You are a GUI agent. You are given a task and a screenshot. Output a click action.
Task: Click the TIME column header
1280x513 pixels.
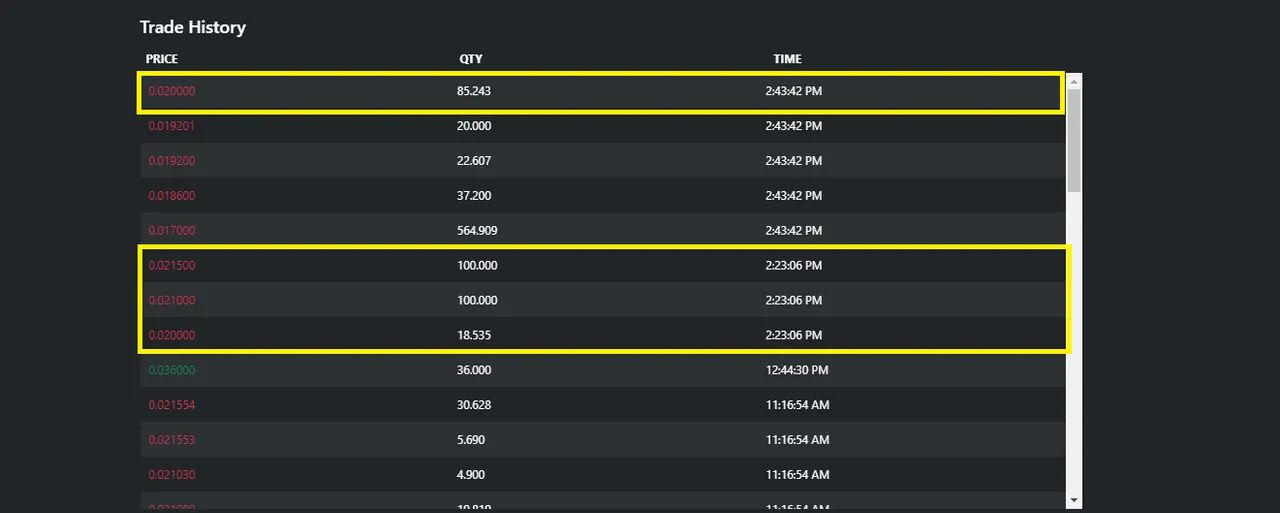(787, 59)
